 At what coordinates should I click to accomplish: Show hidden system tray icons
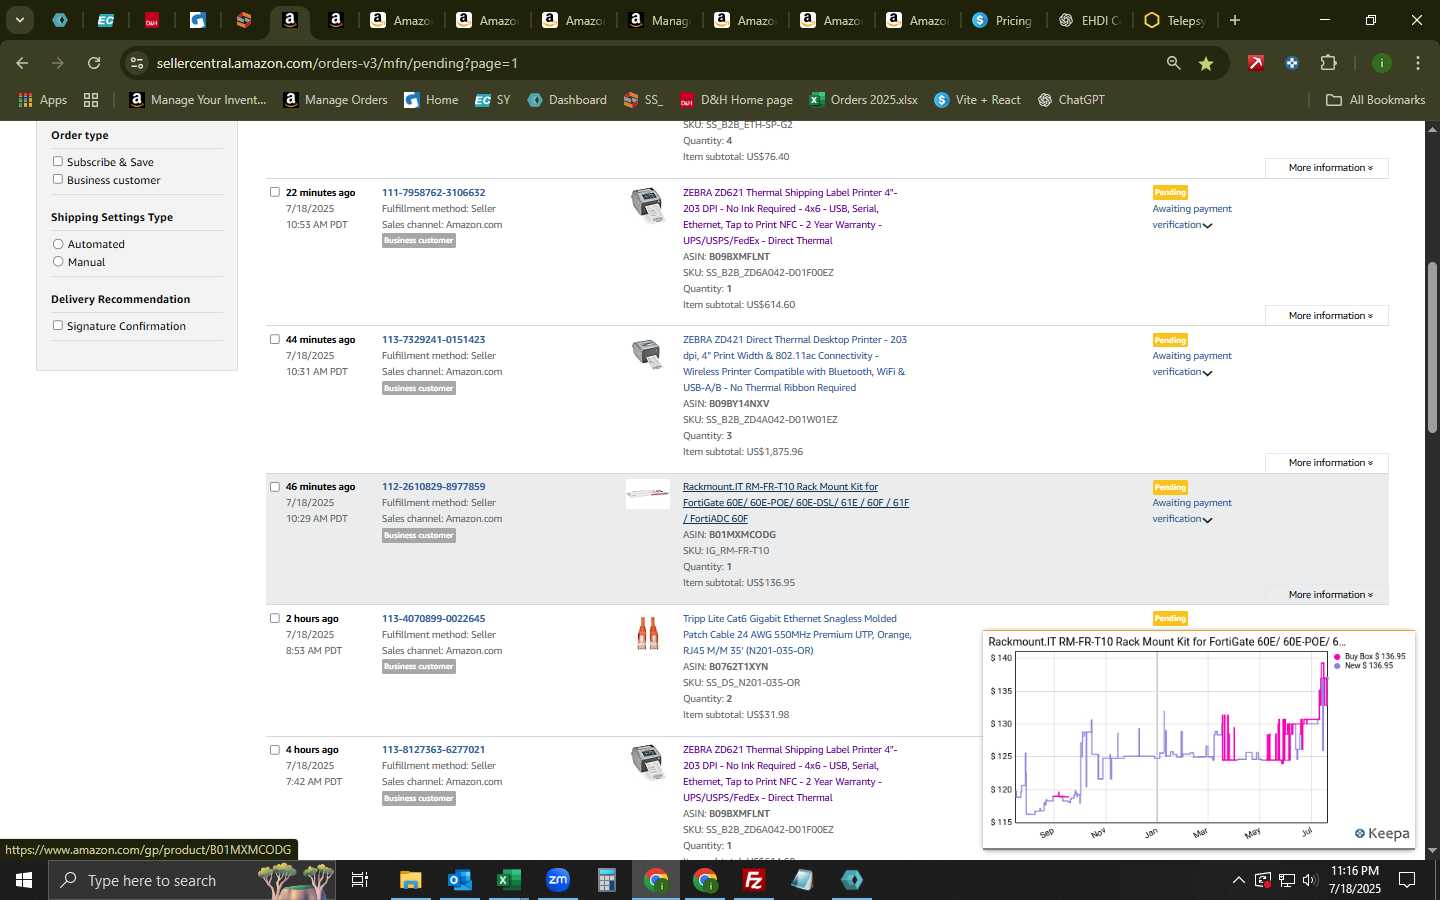(x=1238, y=880)
